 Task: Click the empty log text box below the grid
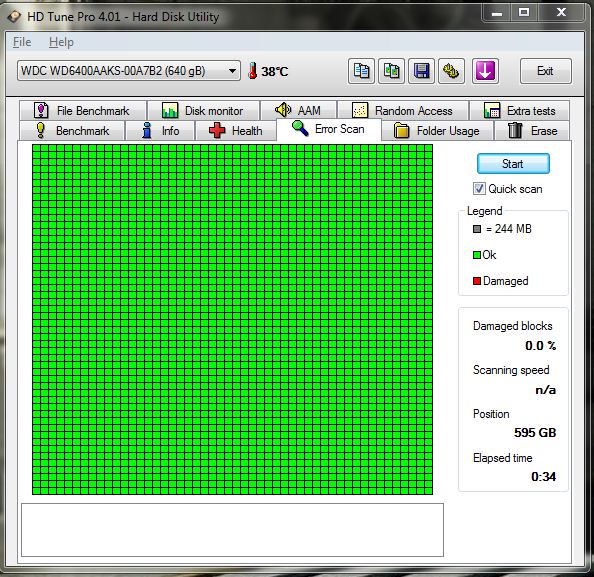coord(232,530)
